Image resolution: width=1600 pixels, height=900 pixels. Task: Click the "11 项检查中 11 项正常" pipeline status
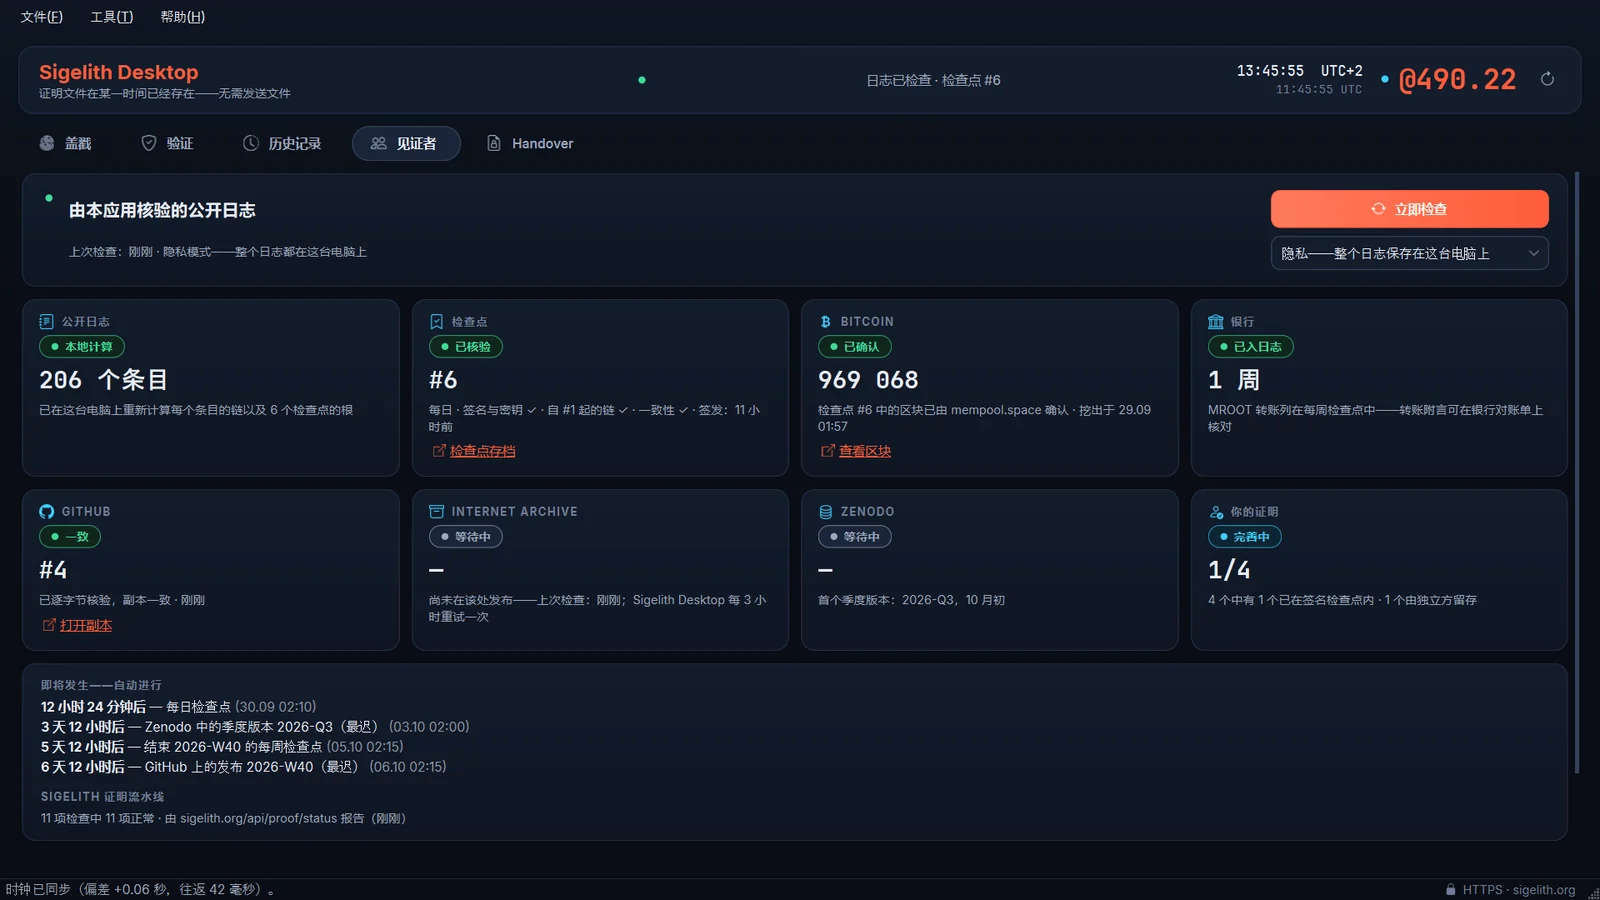tap(223, 818)
